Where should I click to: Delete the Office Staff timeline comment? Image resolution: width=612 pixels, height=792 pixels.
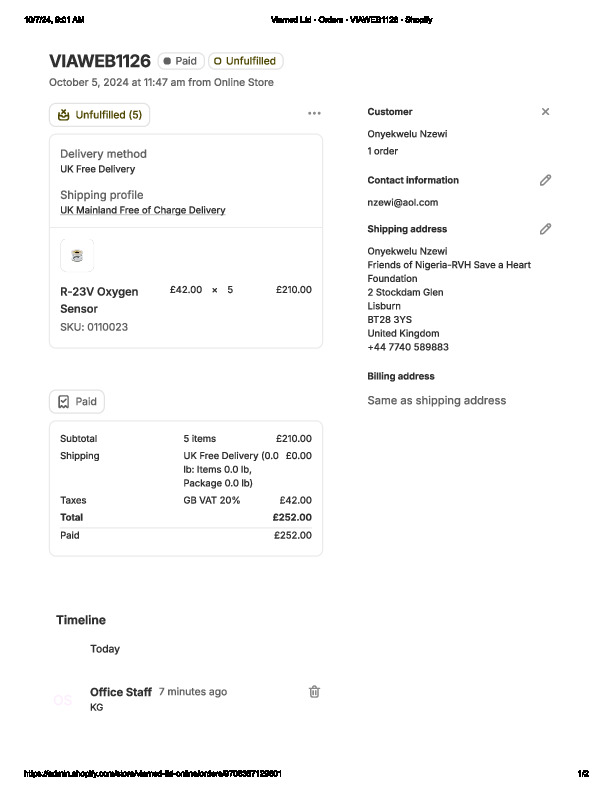point(314,691)
